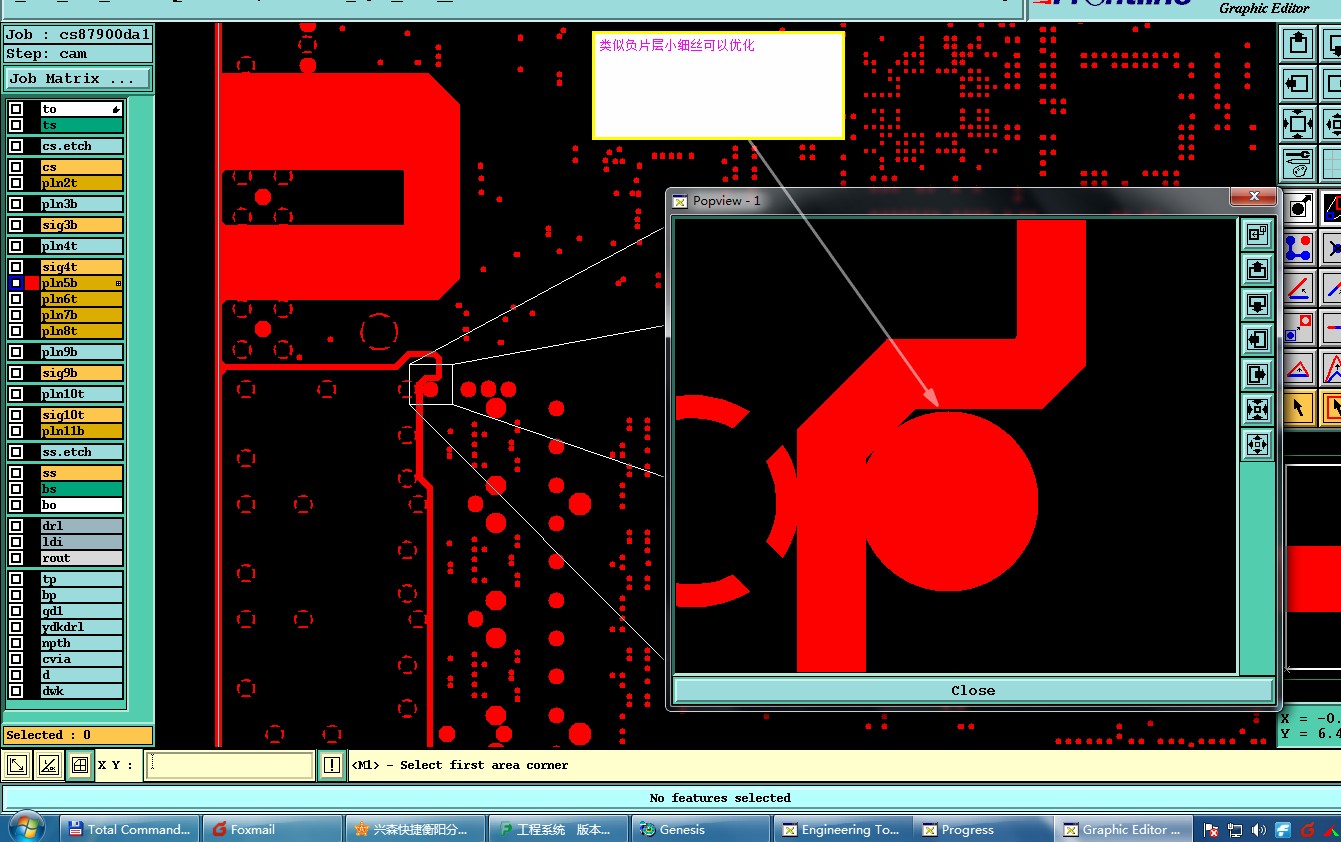Zoom out the Popview with the outward arrows icon
The width and height of the screenshot is (1341, 842).
(1257, 444)
